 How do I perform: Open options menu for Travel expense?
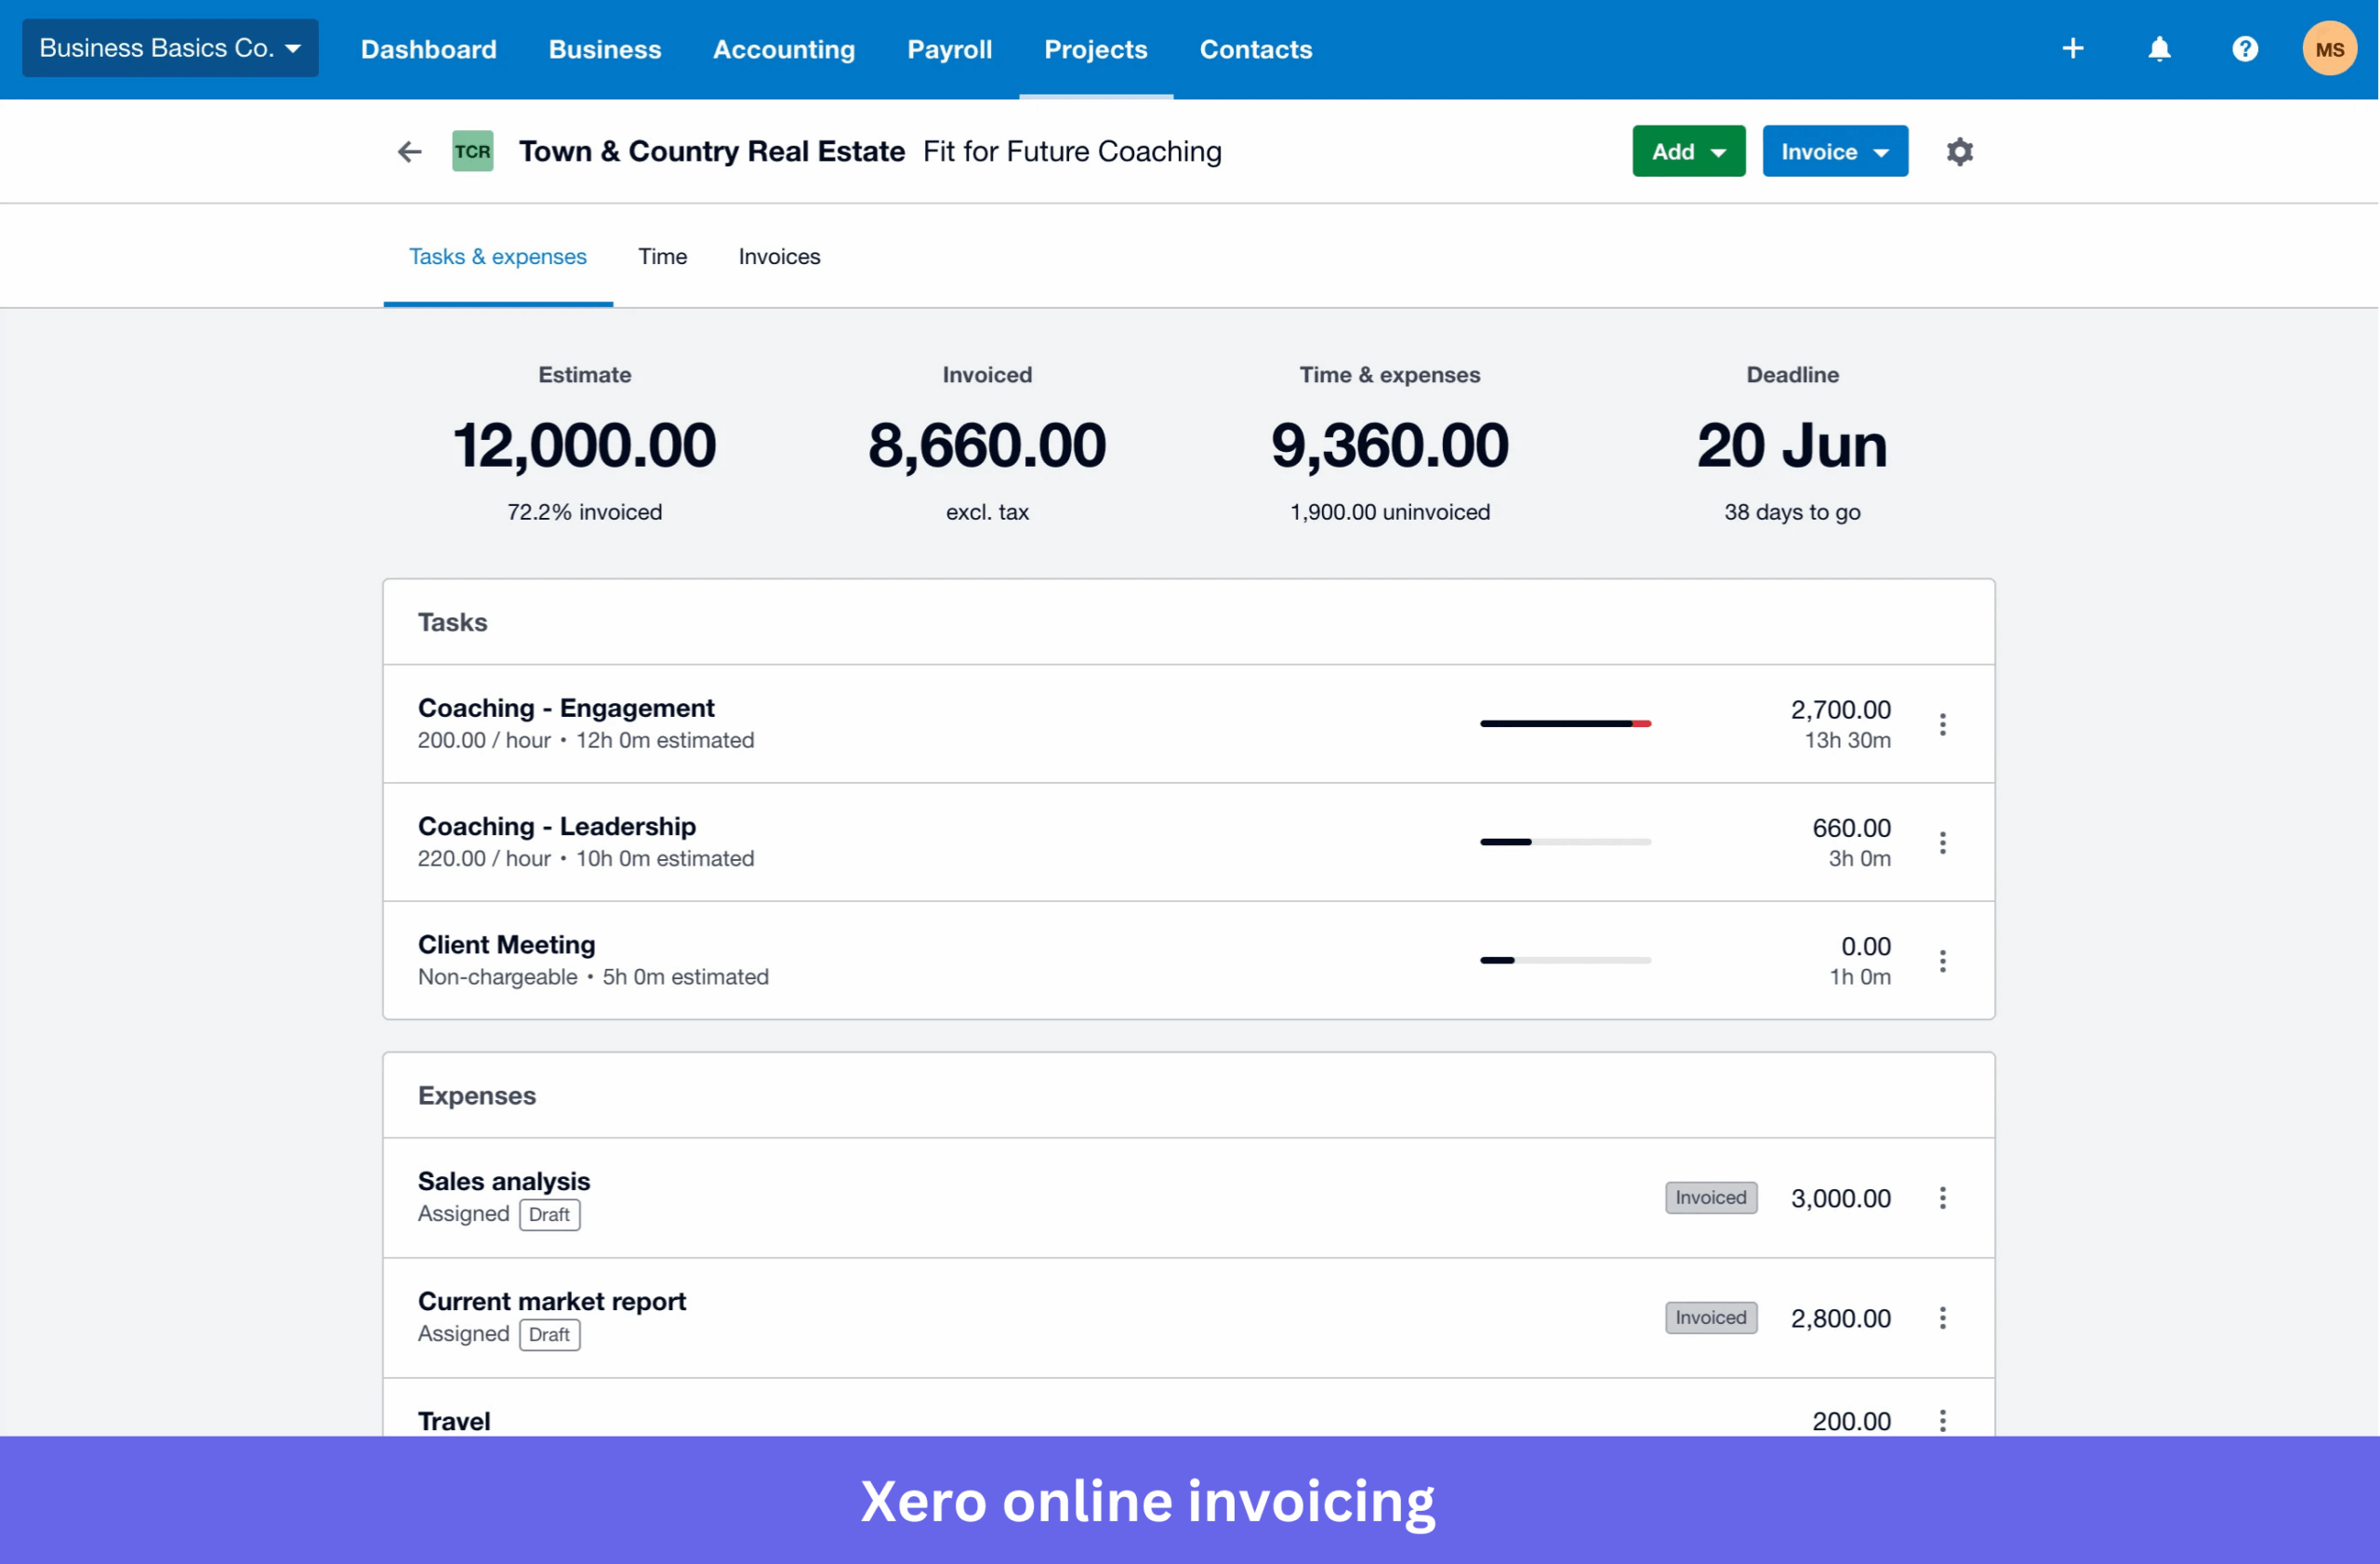tap(1942, 1420)
